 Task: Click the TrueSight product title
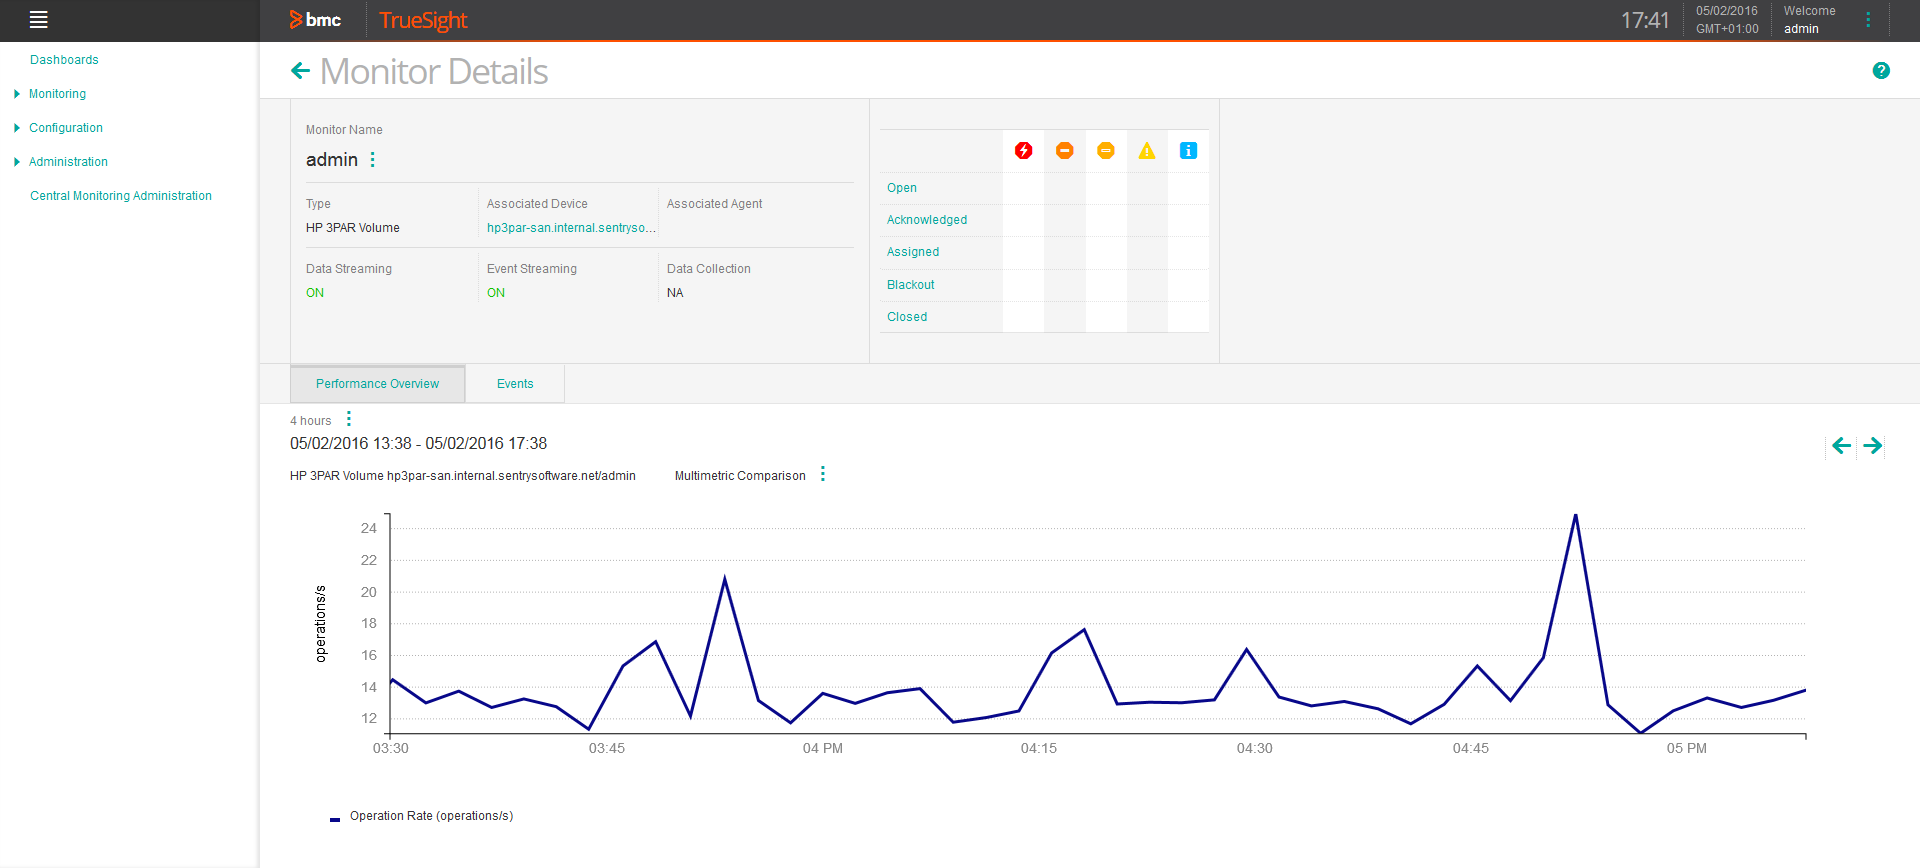pos(423,20)
